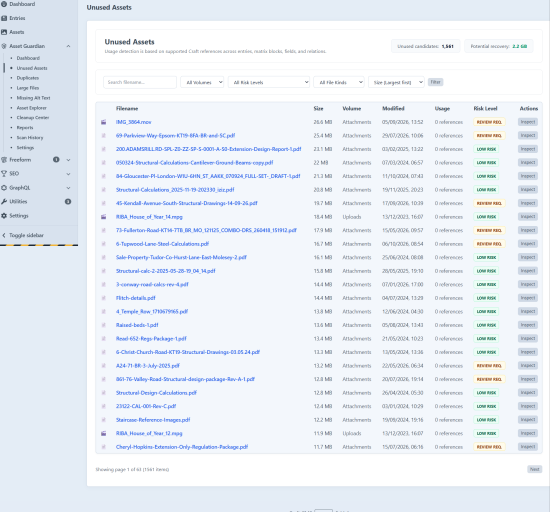
Task: Inspect the Staircase-Reference-Images.pdf asset
Action: click(x=528, y=420)
